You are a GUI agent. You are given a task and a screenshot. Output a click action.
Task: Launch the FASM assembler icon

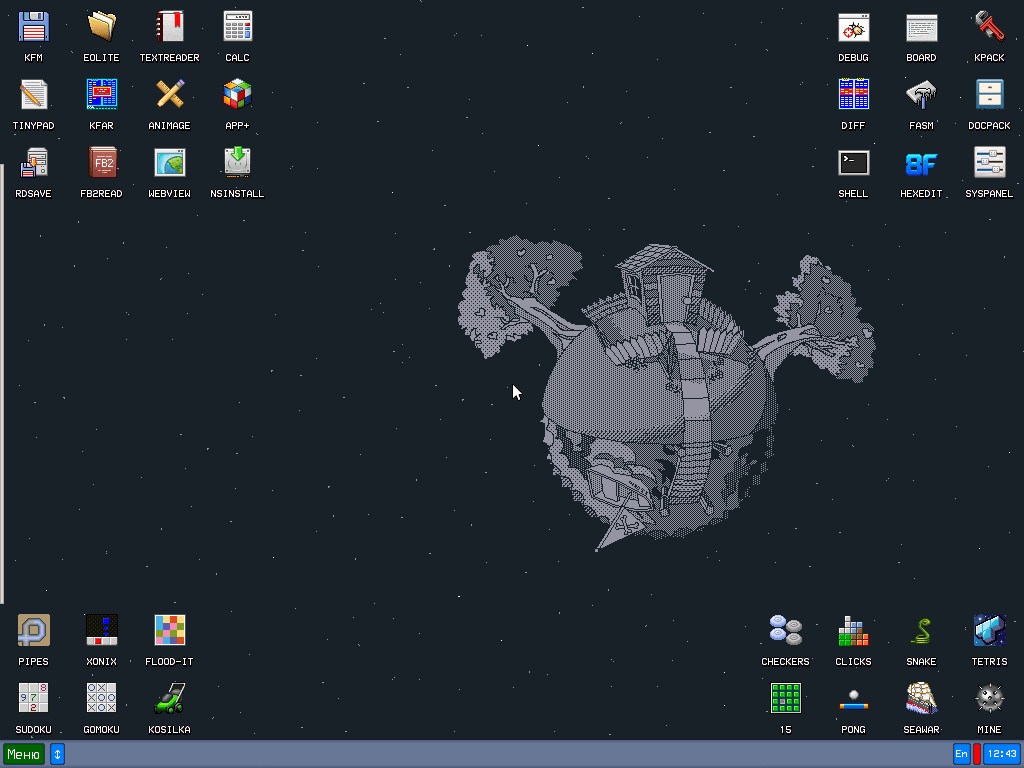point(921,95)
